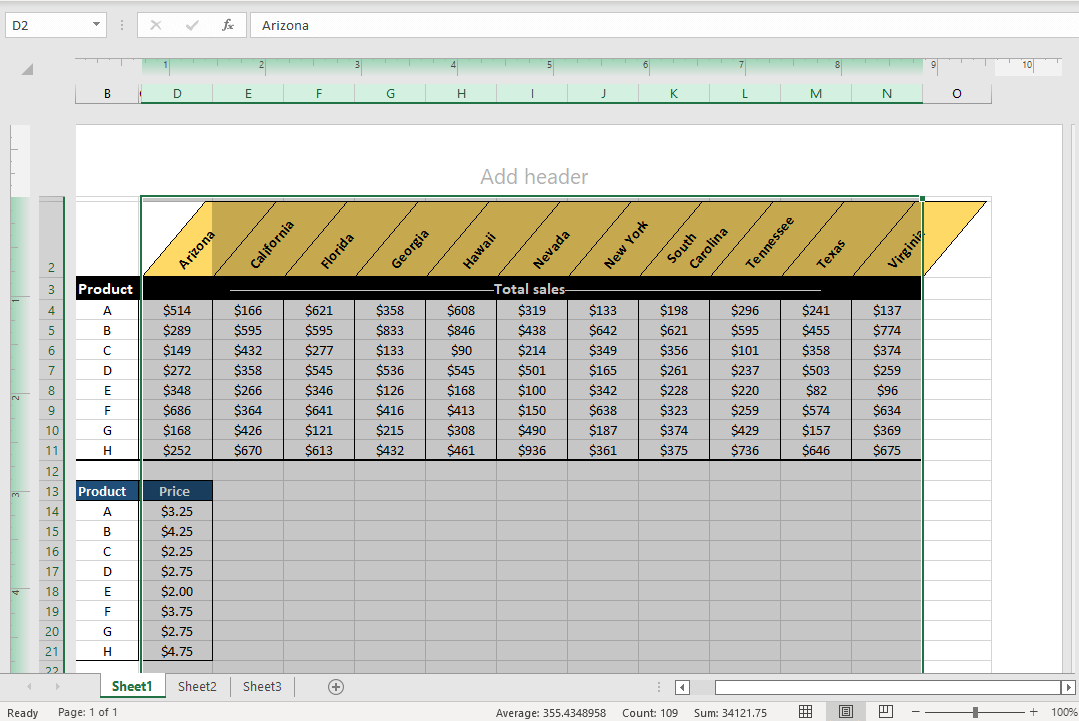1079x721 pixels.
Task: Select column header N
Action: click(x=886, y=93)
